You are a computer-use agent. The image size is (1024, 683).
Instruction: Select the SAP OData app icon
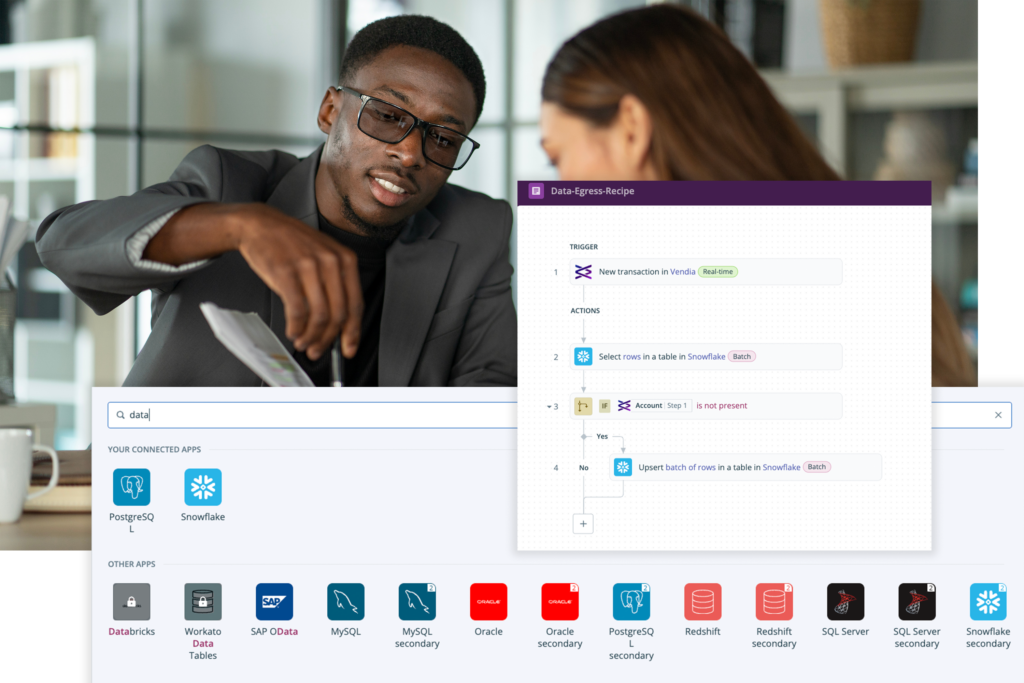[274, 601]
